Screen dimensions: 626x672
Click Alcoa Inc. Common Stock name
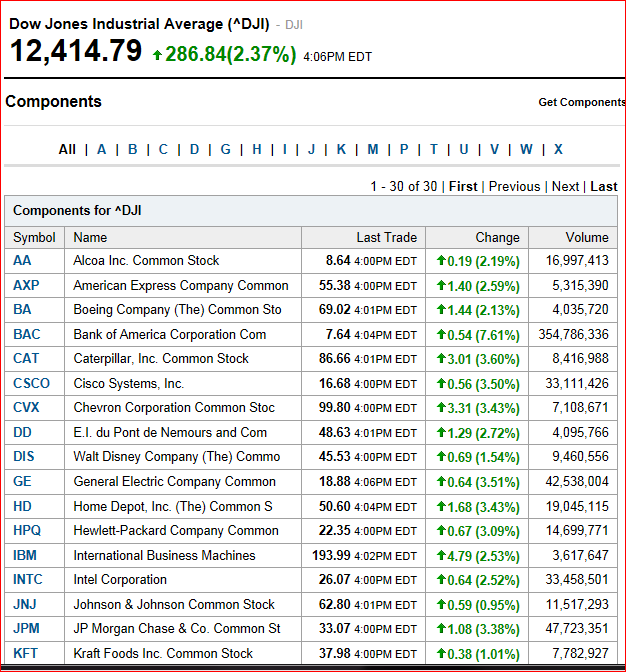[146, 261]
